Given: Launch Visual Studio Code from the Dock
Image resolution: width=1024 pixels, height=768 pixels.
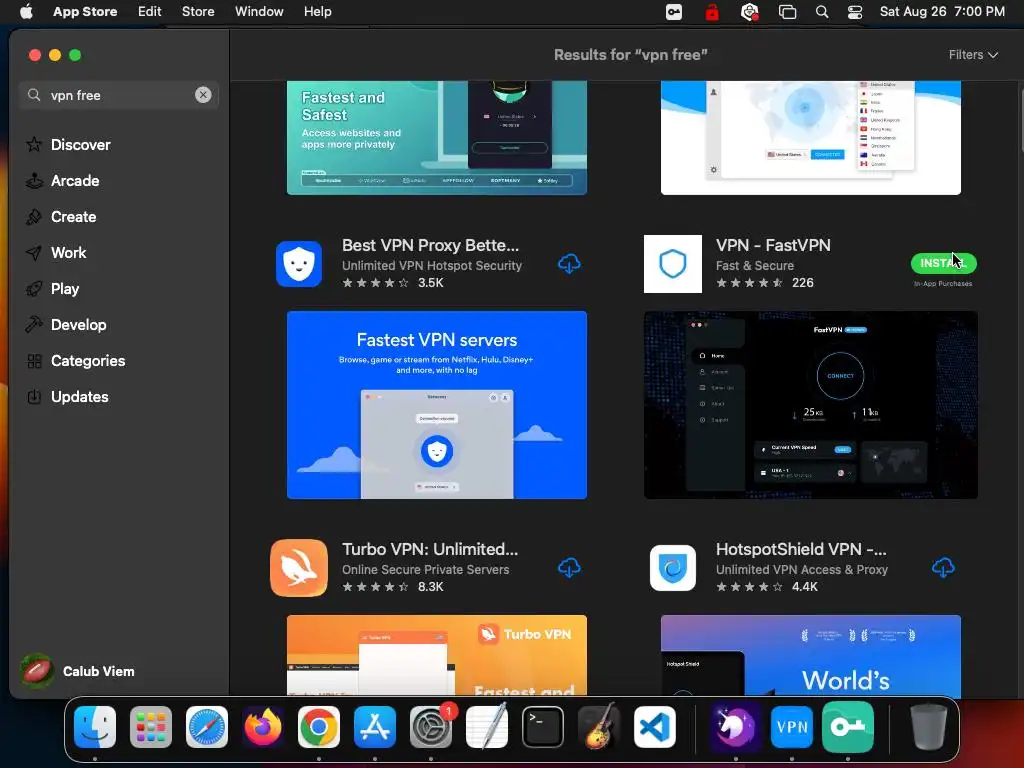Looking at the screenshot, I should click(655, 727).
